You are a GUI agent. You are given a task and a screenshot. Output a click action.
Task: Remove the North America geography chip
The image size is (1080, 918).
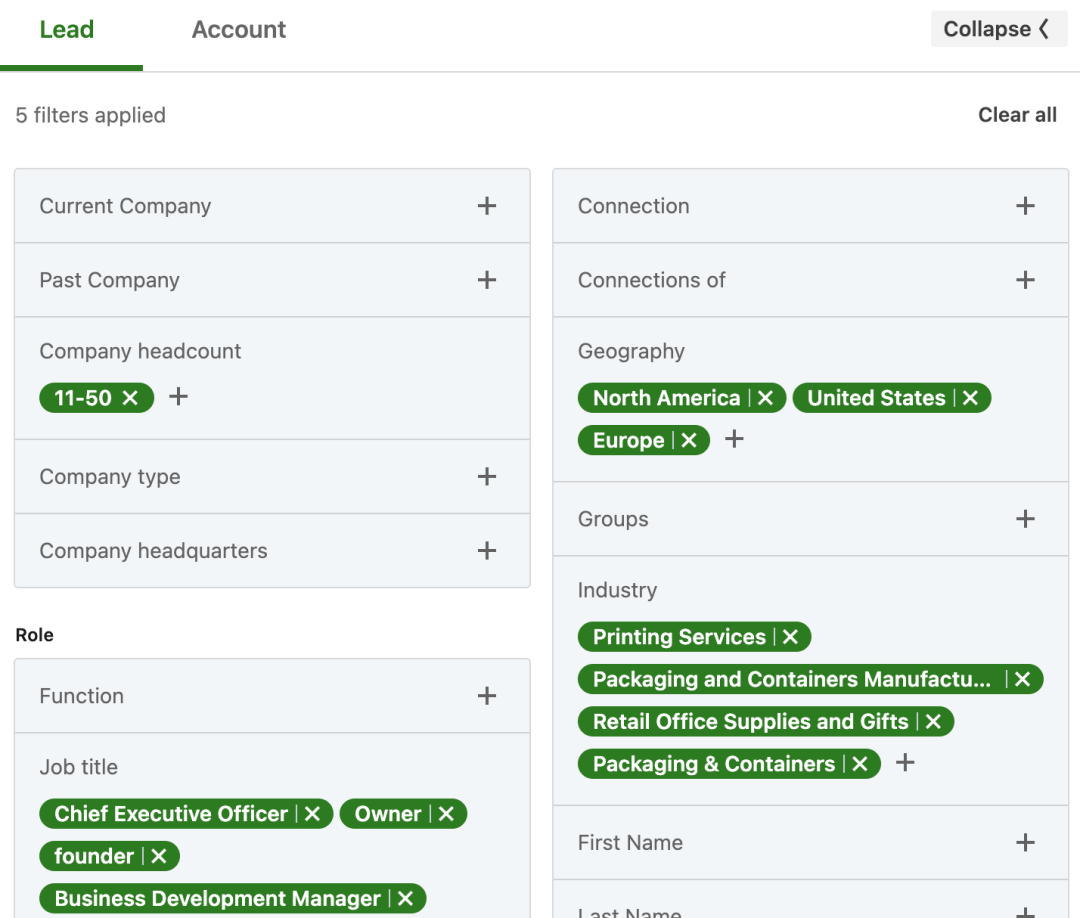(765, 398)
